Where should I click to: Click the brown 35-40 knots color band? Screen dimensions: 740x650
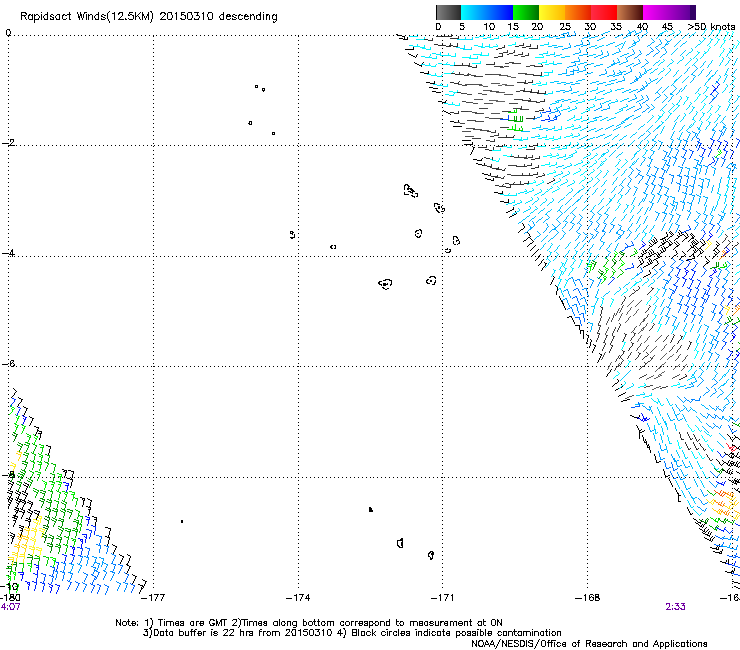point(630,12)
